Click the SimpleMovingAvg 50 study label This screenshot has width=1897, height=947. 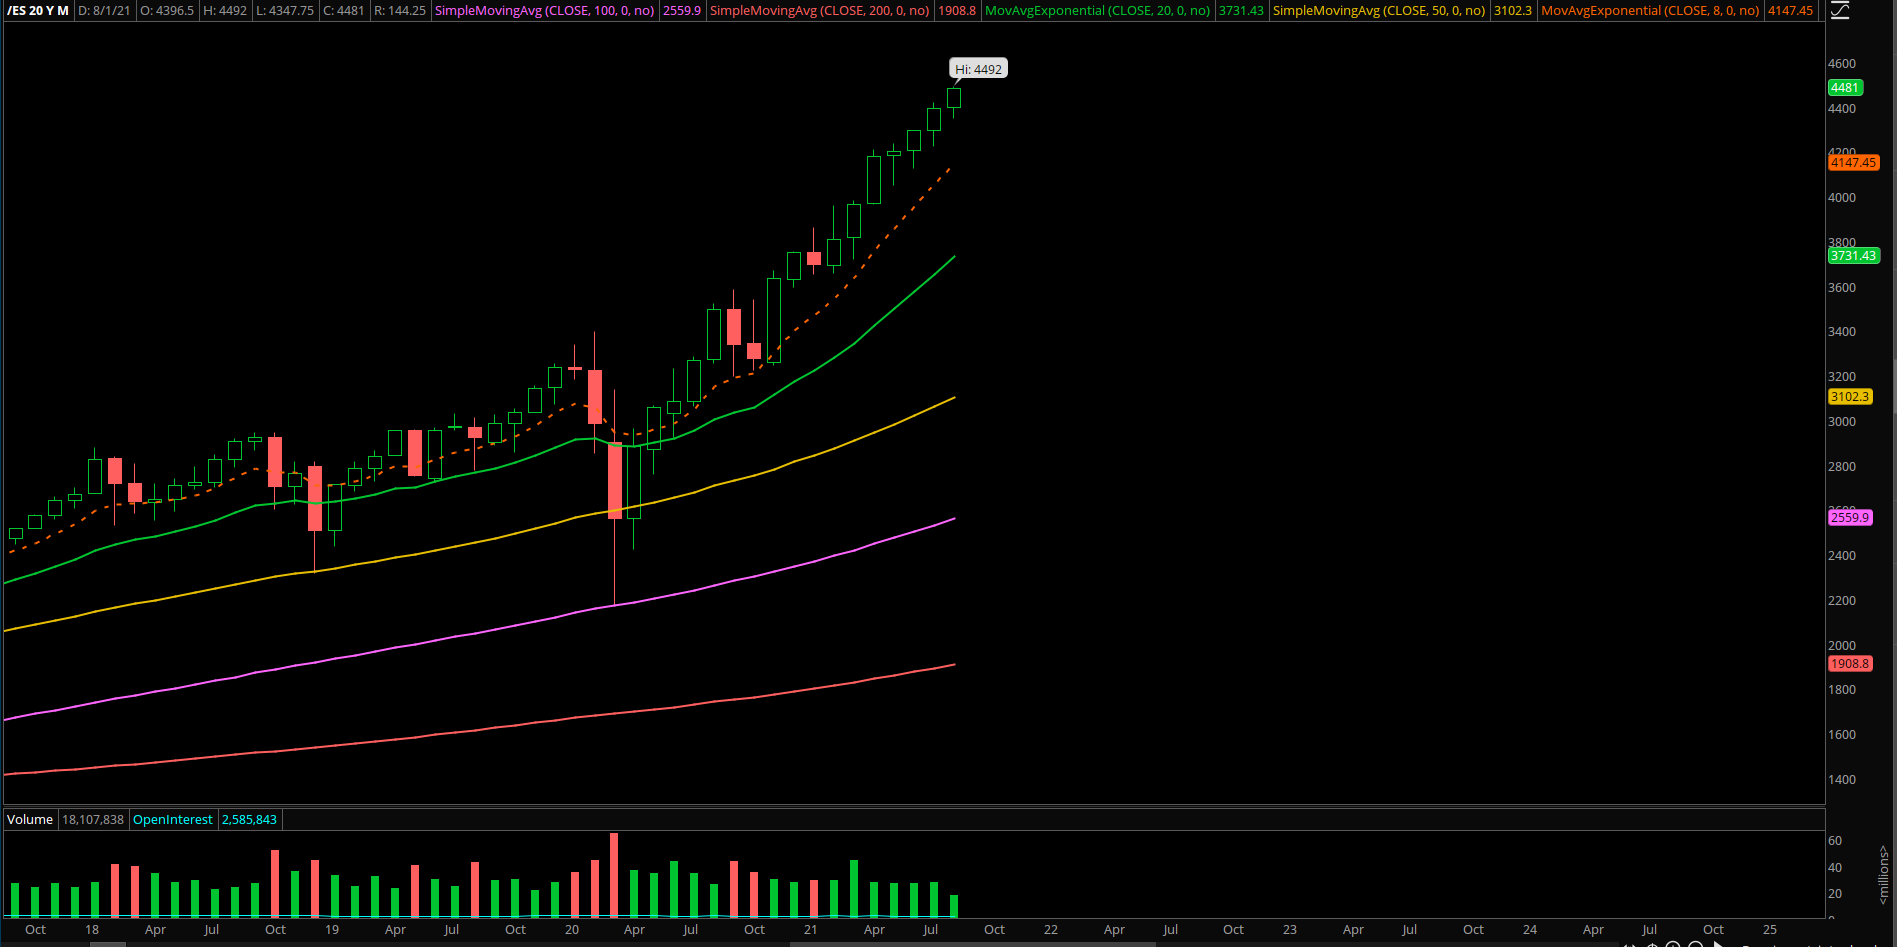click(x=1378, y=11)
